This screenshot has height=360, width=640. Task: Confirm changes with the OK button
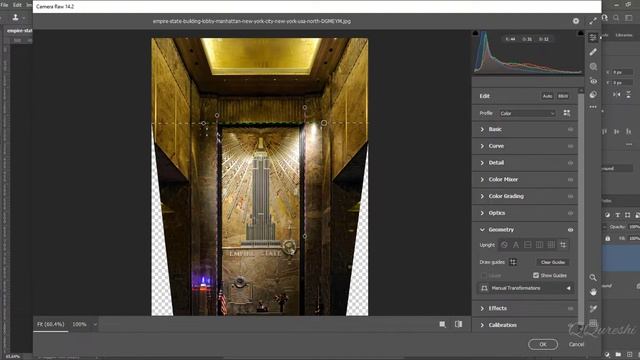click(543, 344)
